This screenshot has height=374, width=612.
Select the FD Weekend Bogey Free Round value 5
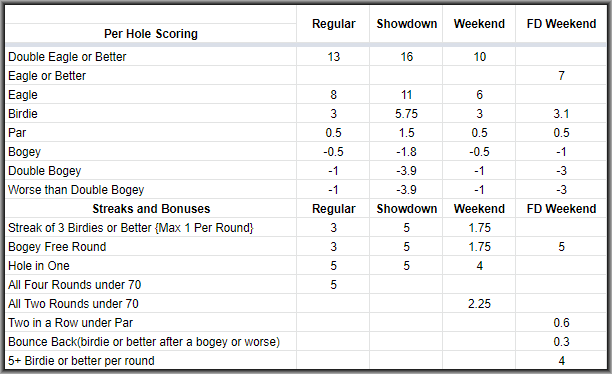561,247
